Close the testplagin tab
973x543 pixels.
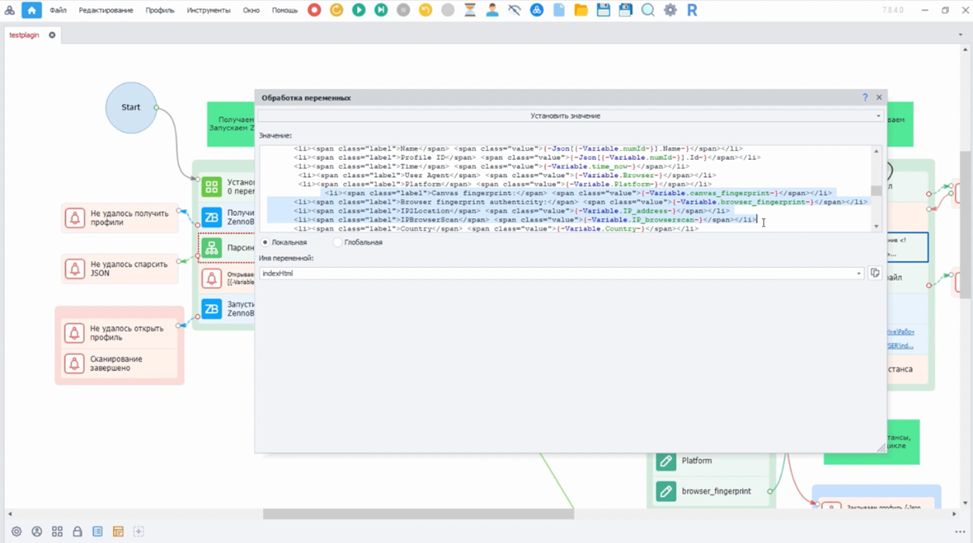click(x=52, y=35)
